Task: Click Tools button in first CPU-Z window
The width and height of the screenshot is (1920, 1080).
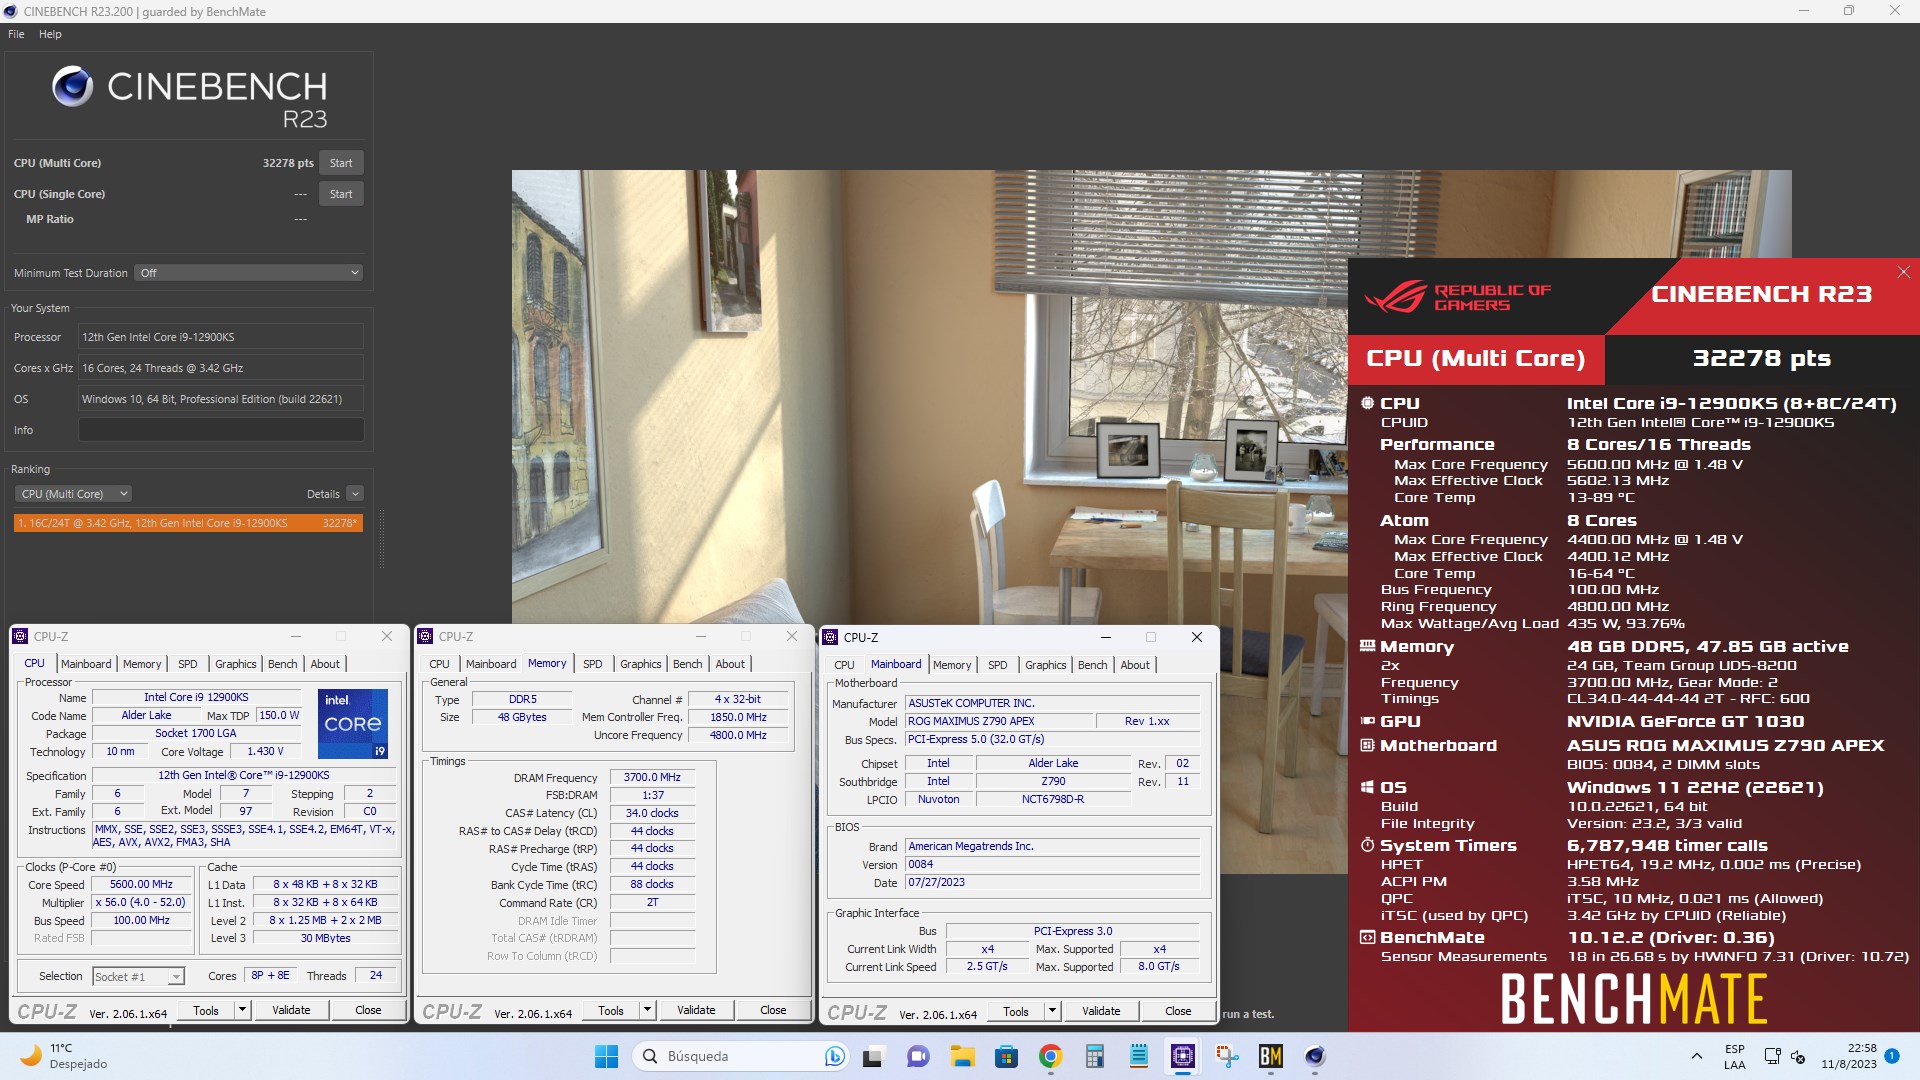Action: [206, 1011]
